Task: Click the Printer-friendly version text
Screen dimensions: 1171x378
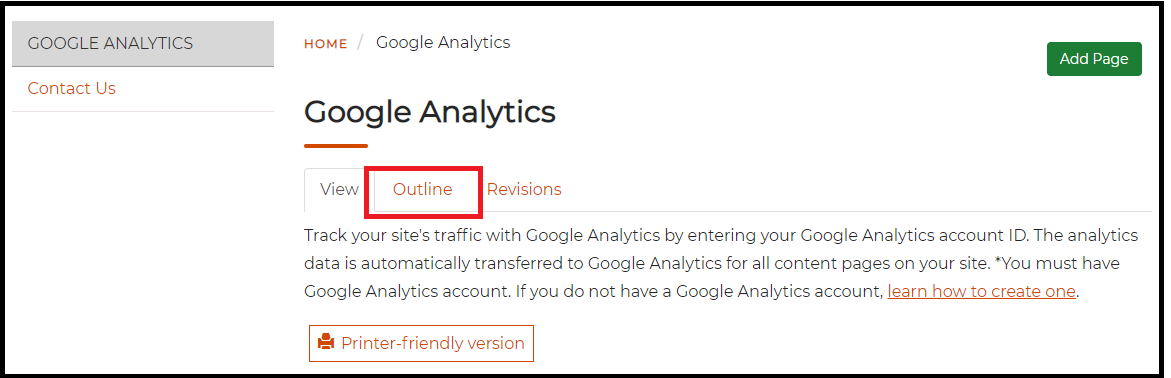Action: [433, 344]
